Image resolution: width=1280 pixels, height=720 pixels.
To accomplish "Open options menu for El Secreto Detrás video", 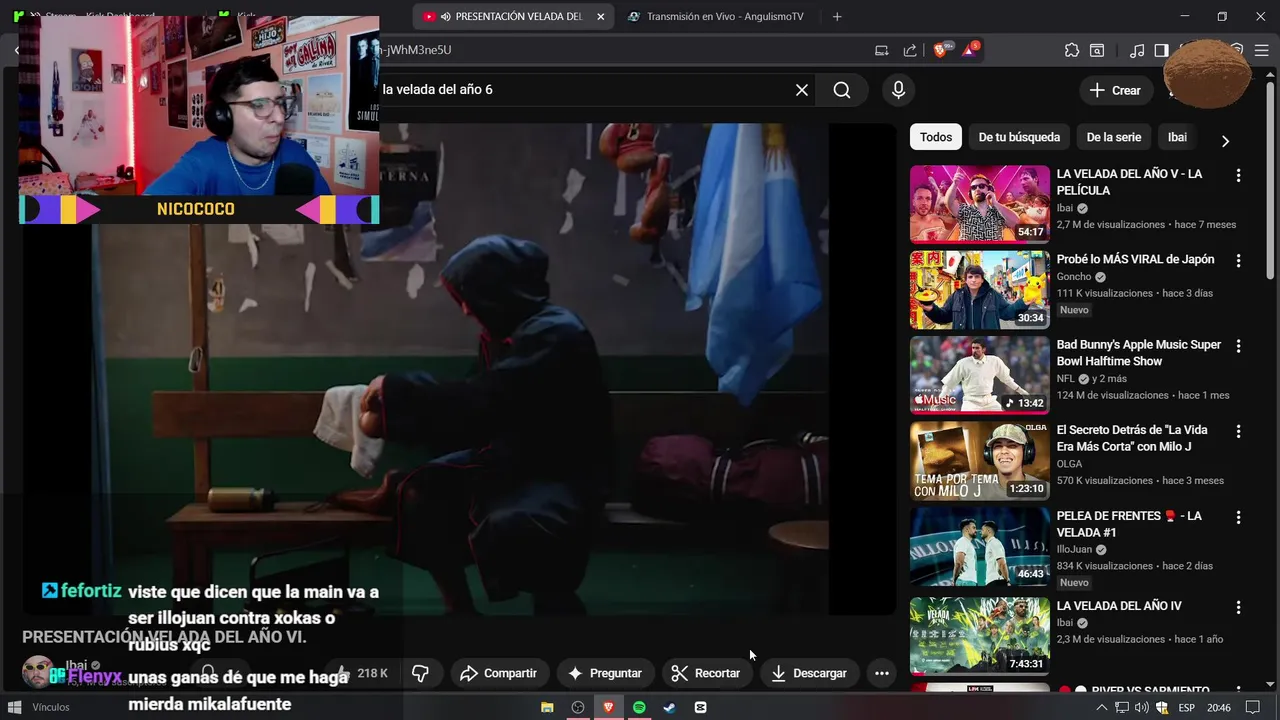I will 1238,431.
